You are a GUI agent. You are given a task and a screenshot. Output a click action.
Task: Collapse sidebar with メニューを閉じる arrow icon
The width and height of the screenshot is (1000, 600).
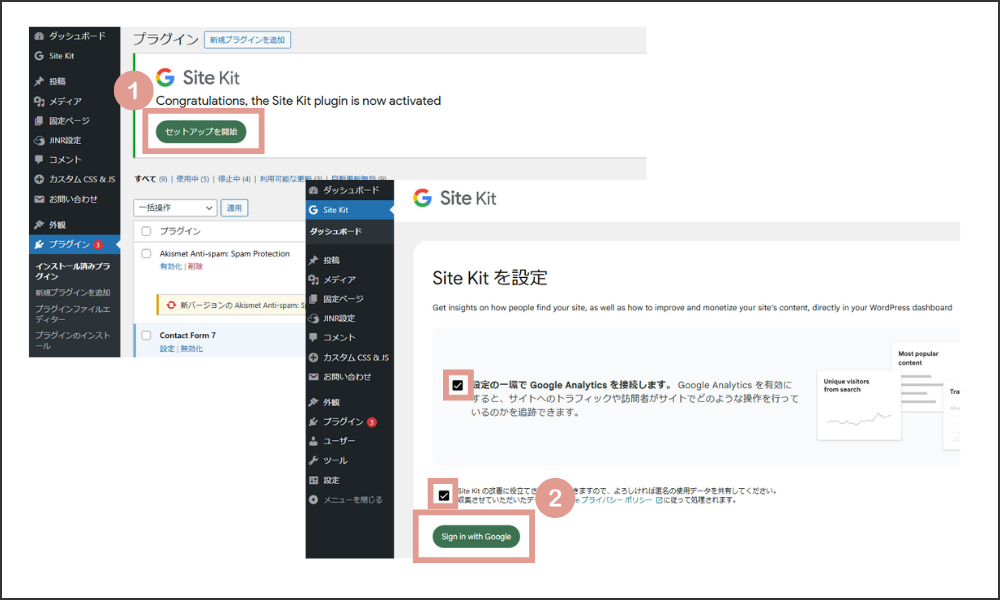pos(313,500)
